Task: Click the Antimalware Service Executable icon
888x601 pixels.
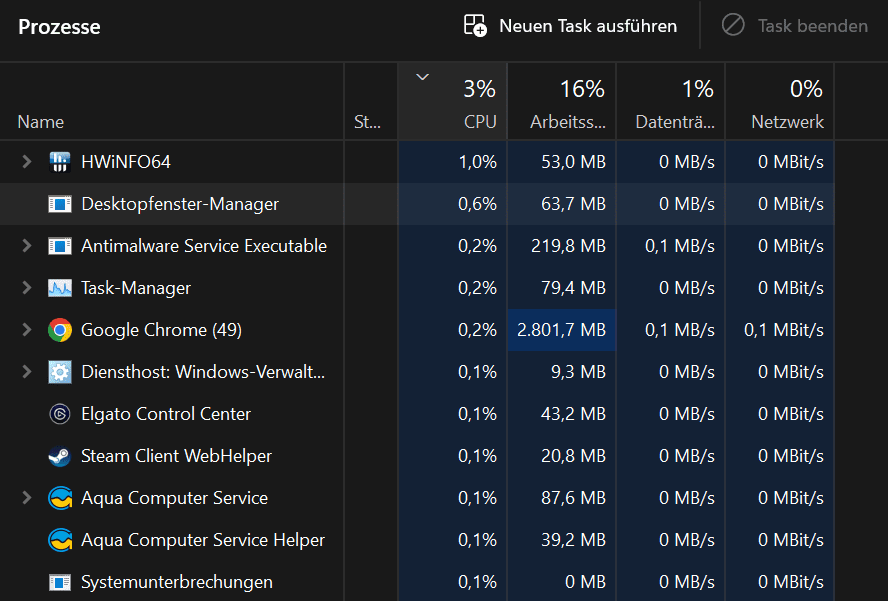Action: tap(59, 246)
